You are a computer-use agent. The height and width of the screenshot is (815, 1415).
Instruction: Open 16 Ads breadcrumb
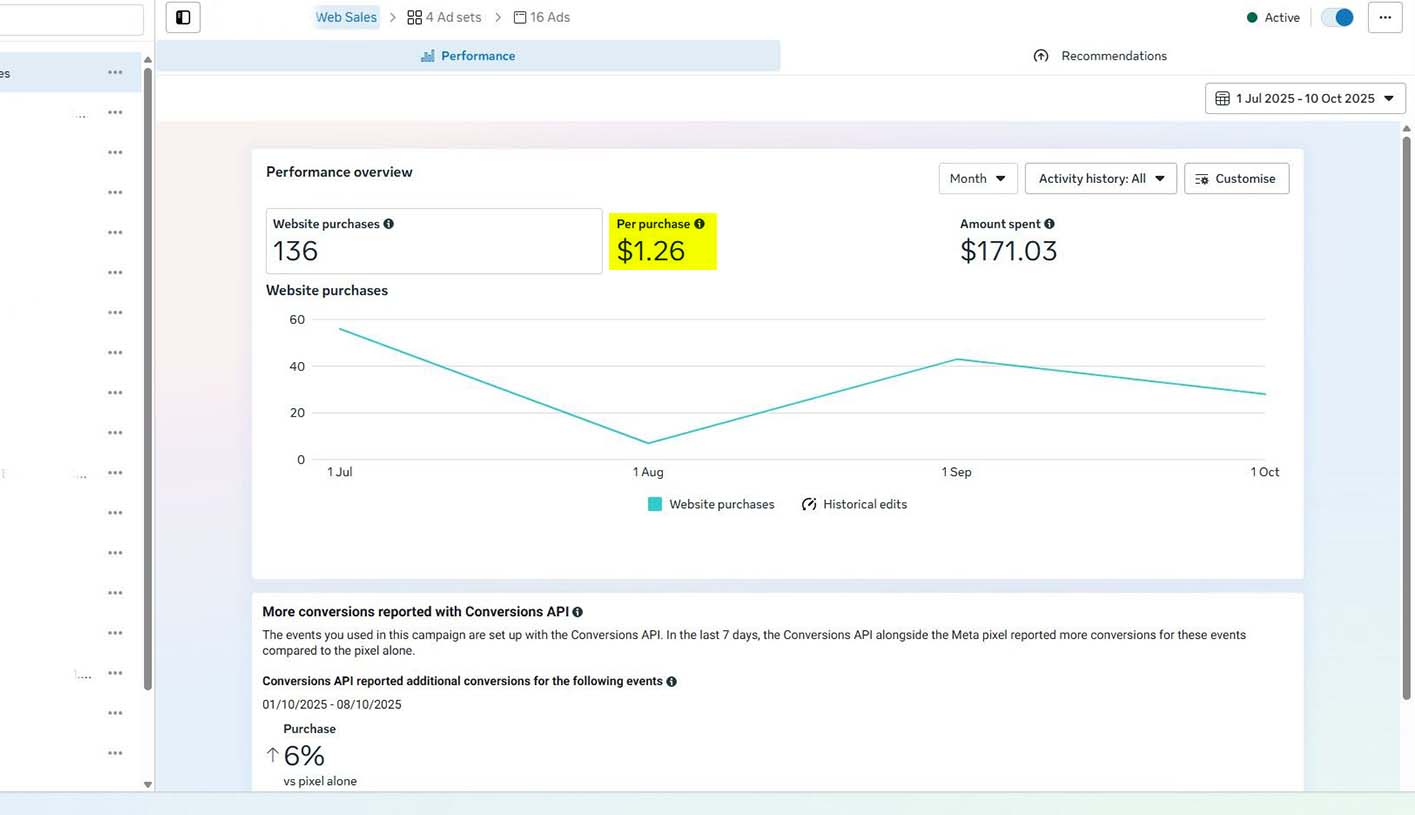[x=541, y=17]
